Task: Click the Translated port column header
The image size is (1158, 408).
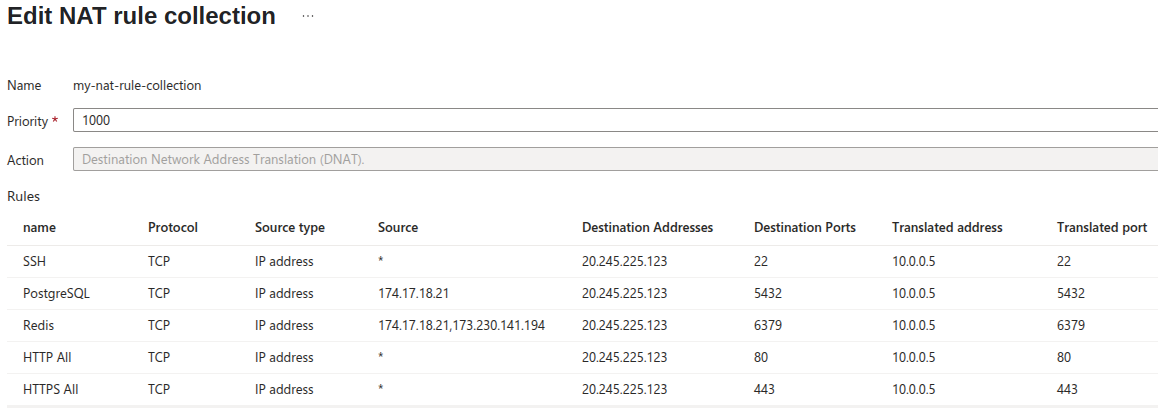Action: point(1101,227)
